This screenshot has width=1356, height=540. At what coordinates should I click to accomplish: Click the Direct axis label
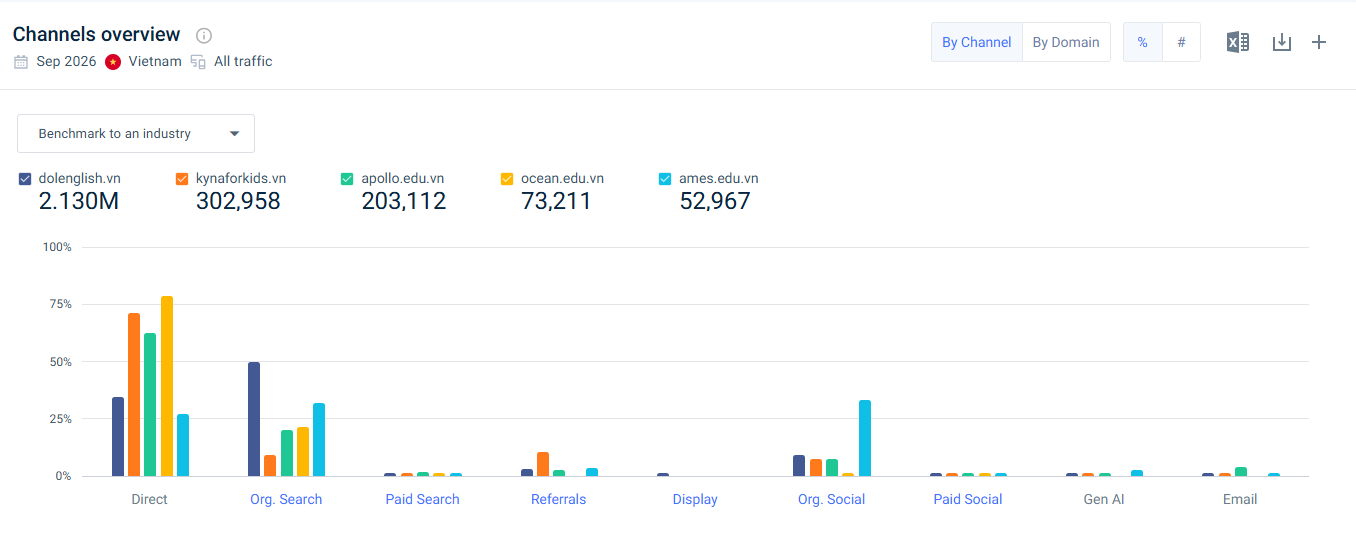pyautogui.click(x=149, y=499)
